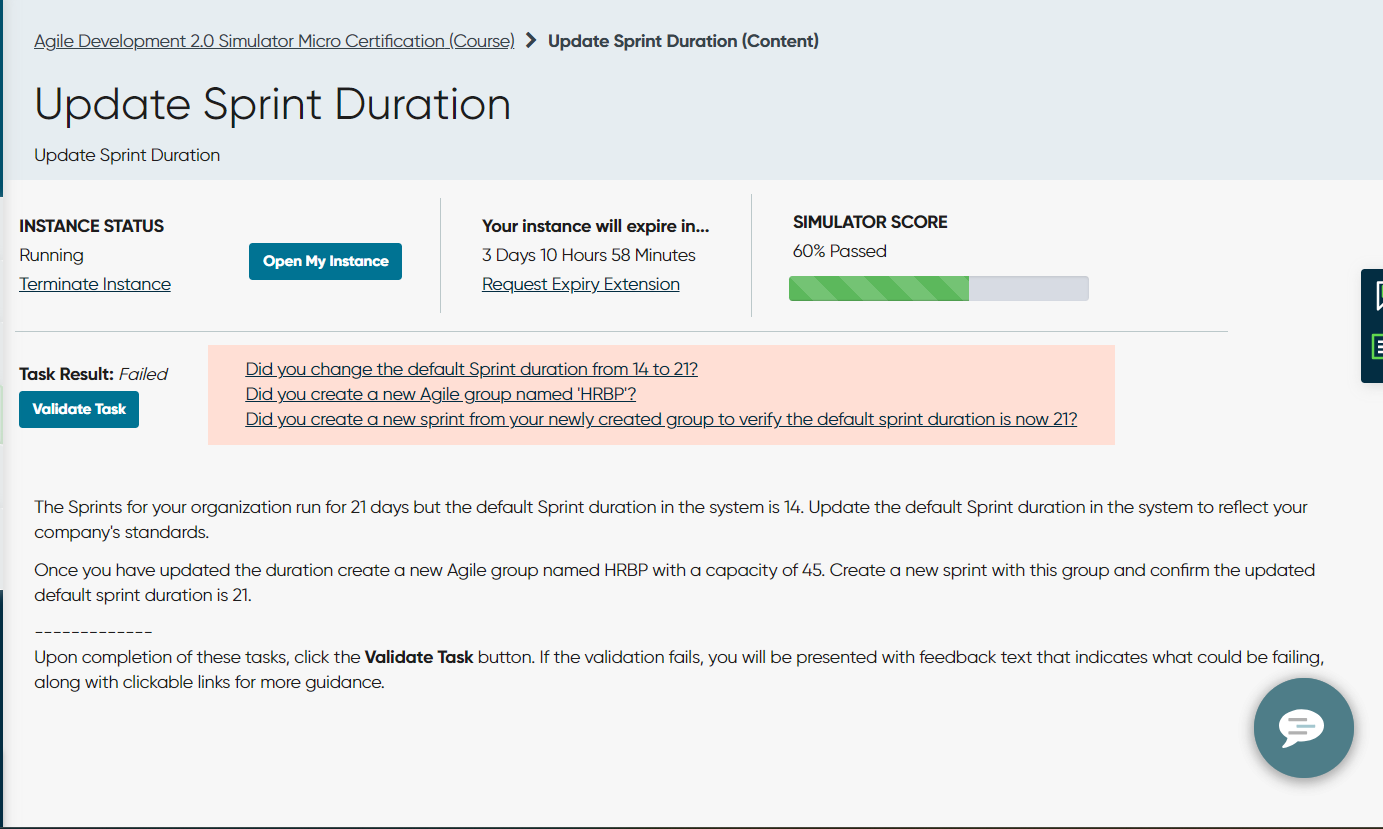Click the chevron separator in the breadcrumb
The height and width of the screenshot is (829, 1383).
pyautogui.click(x=530, y=41)
